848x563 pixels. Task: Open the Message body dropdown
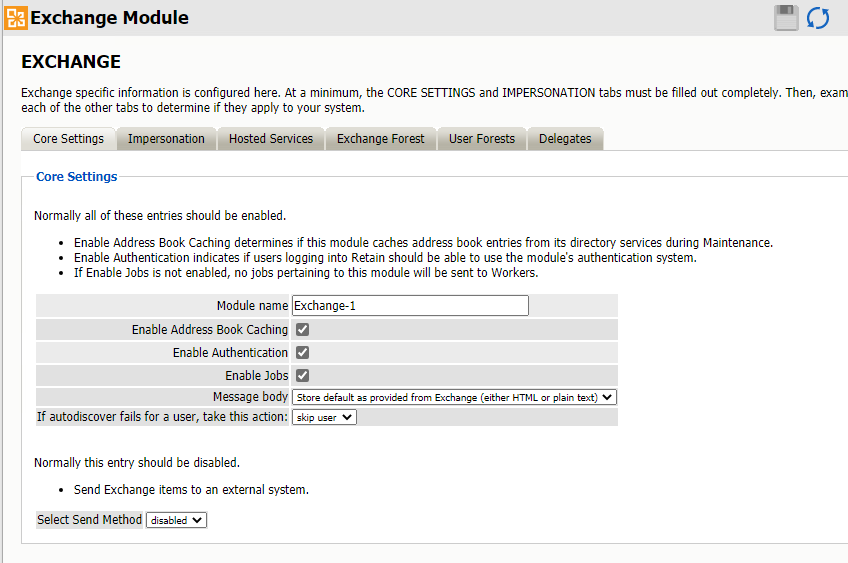[x=454, y=397]
